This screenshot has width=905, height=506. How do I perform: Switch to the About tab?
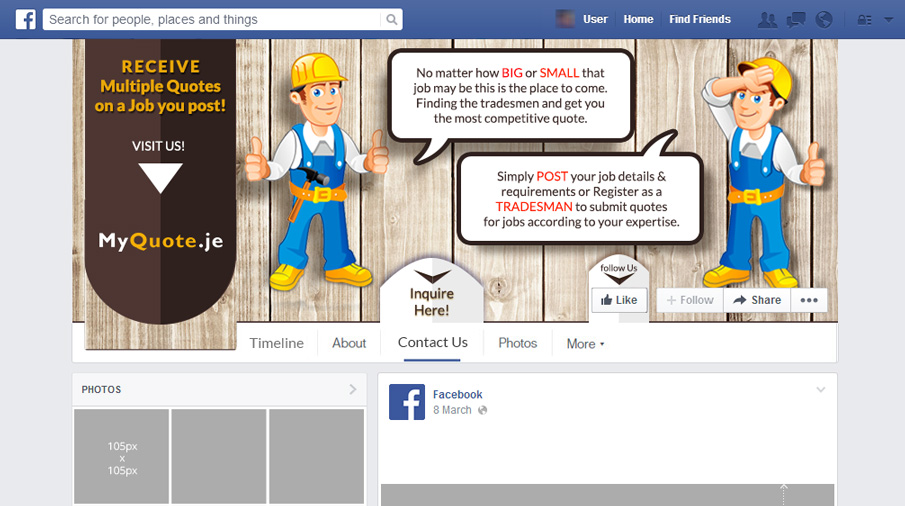pyautogui.click(x=349, y=343)
